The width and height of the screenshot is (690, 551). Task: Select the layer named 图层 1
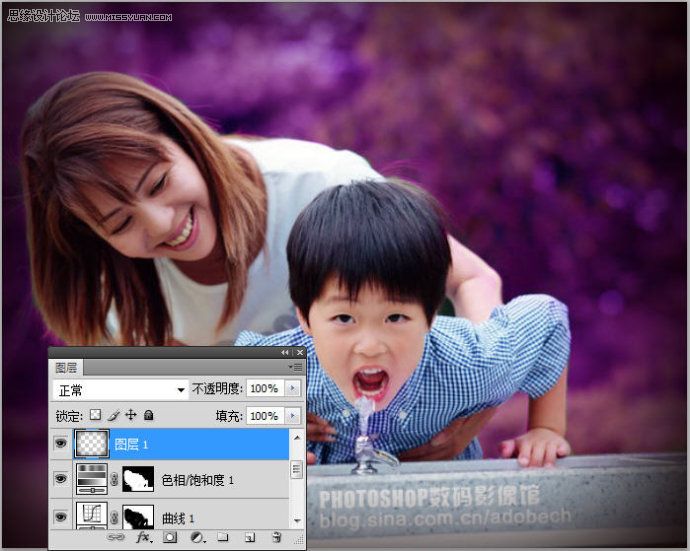[x=131, y=444]
